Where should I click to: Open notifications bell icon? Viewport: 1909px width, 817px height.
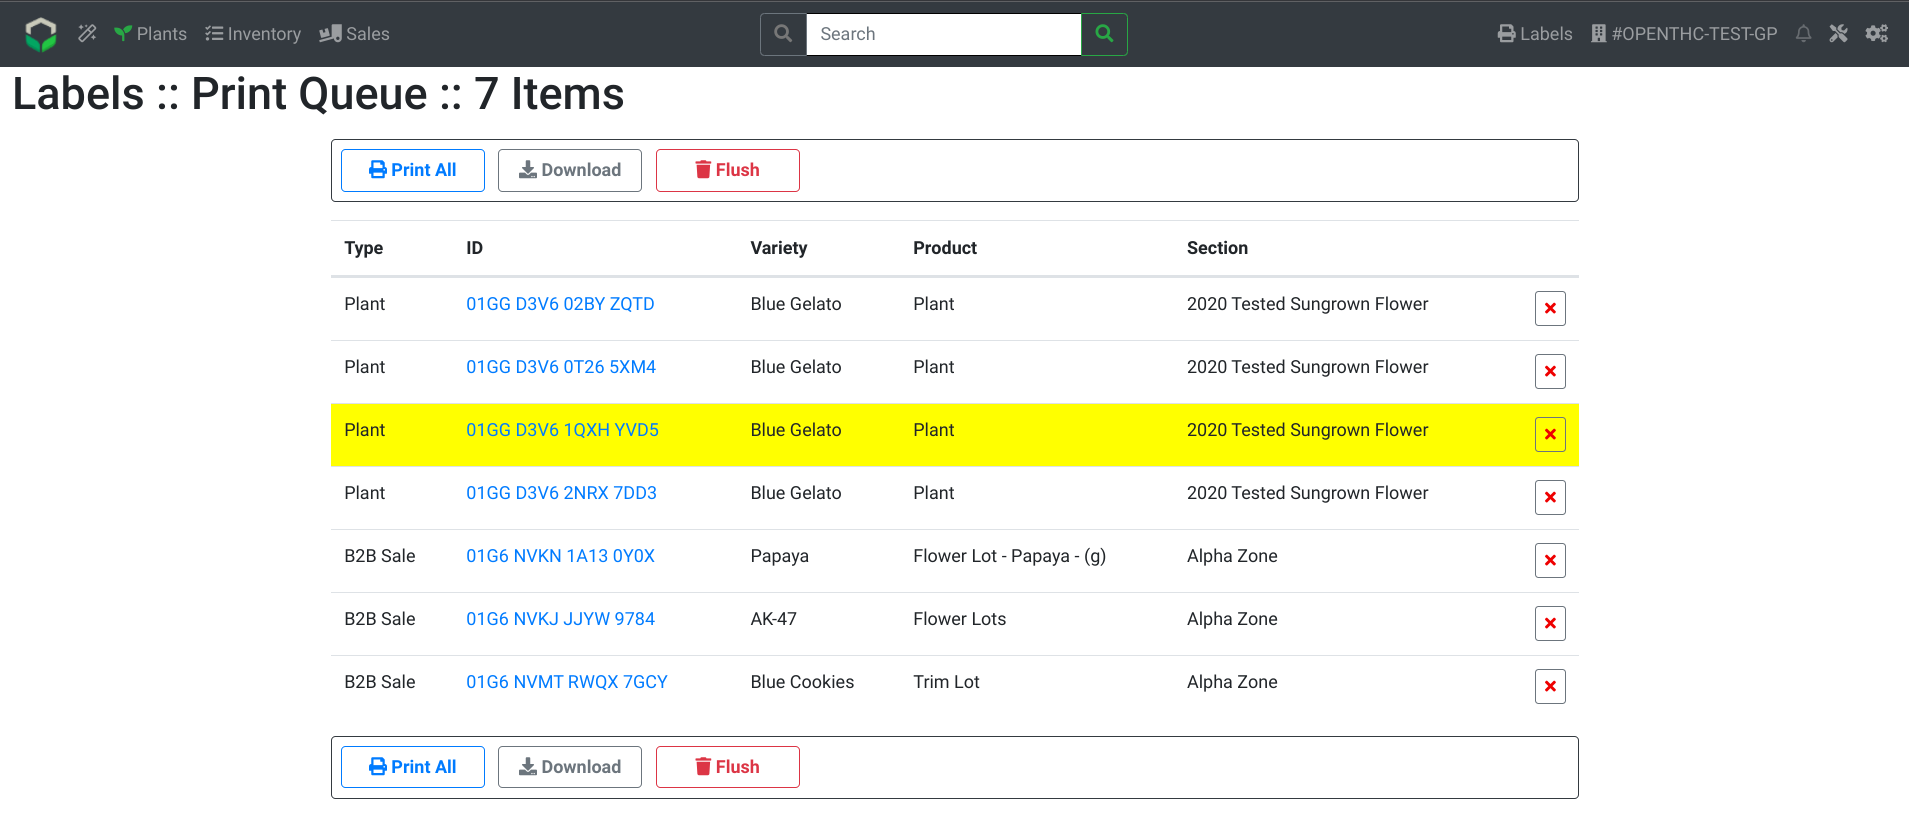[x=1803, y=34]
